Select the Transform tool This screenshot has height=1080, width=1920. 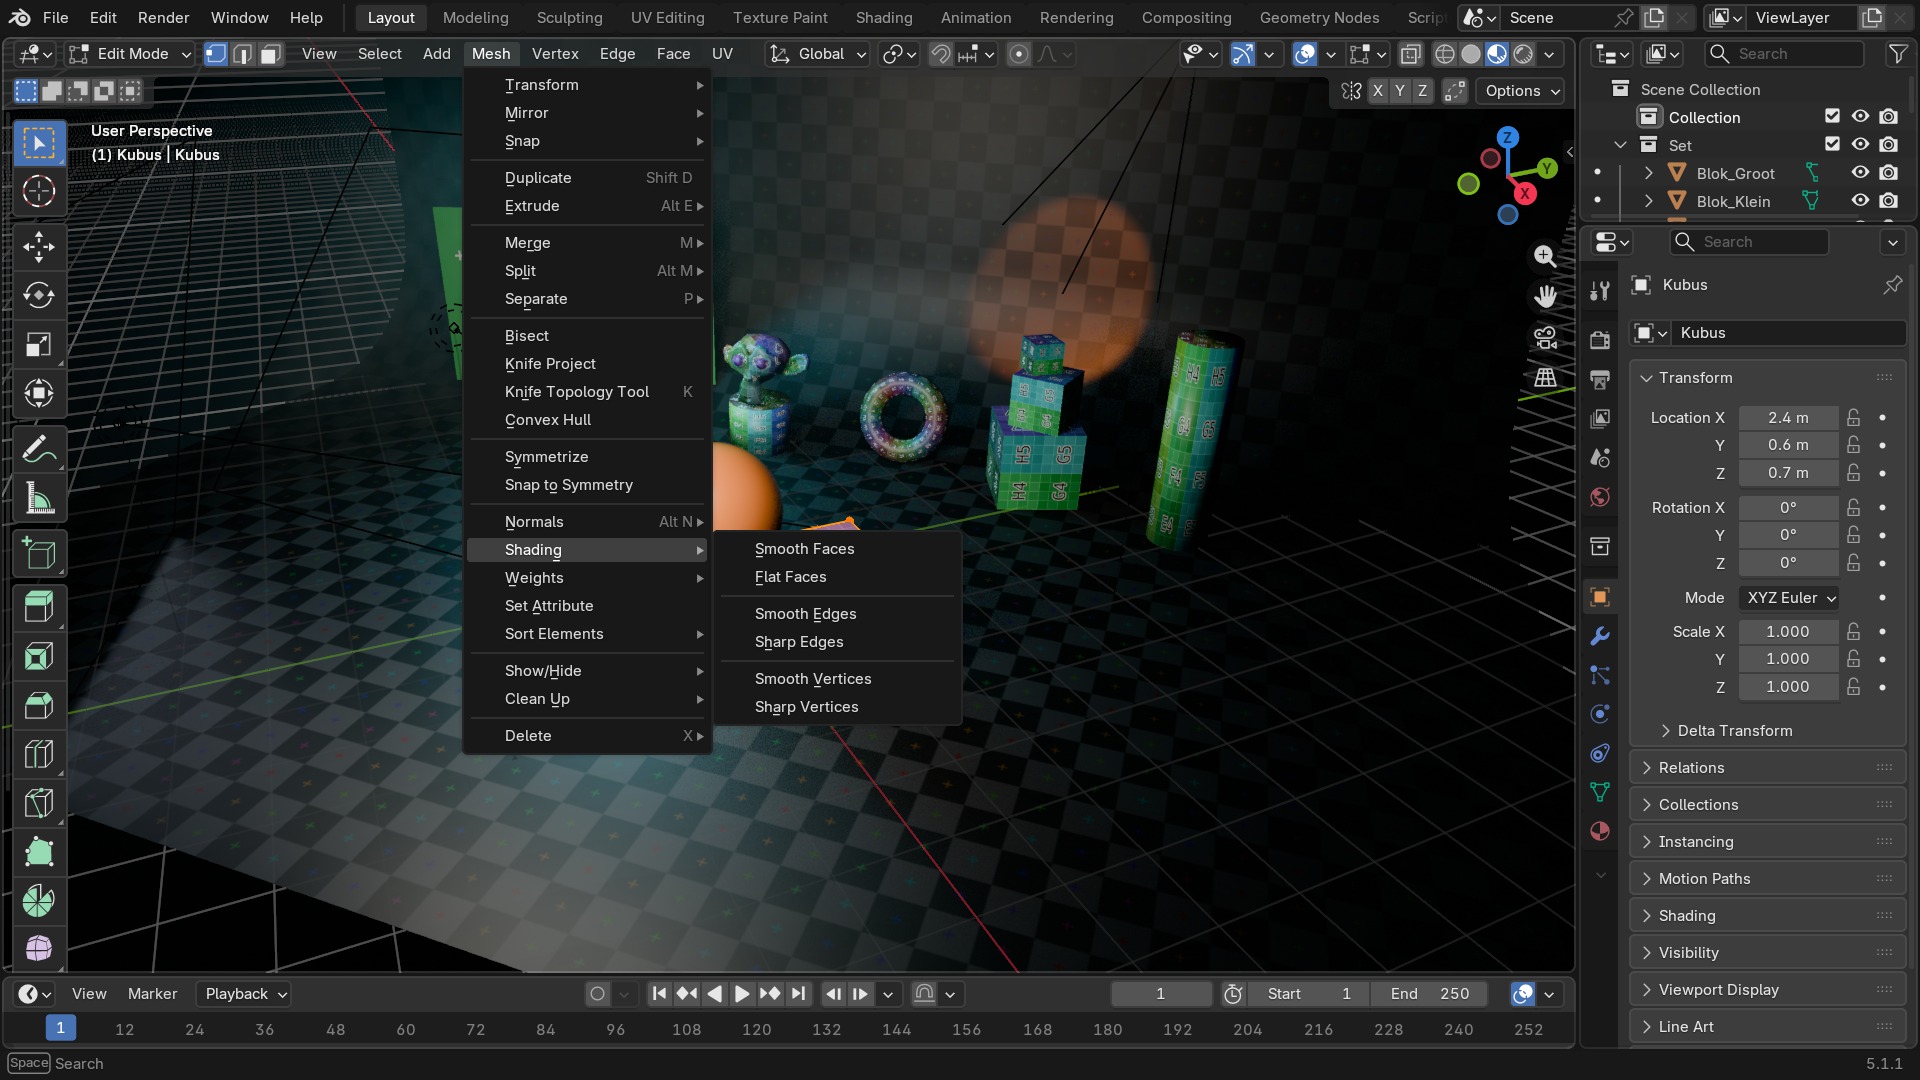click(39, 394)
